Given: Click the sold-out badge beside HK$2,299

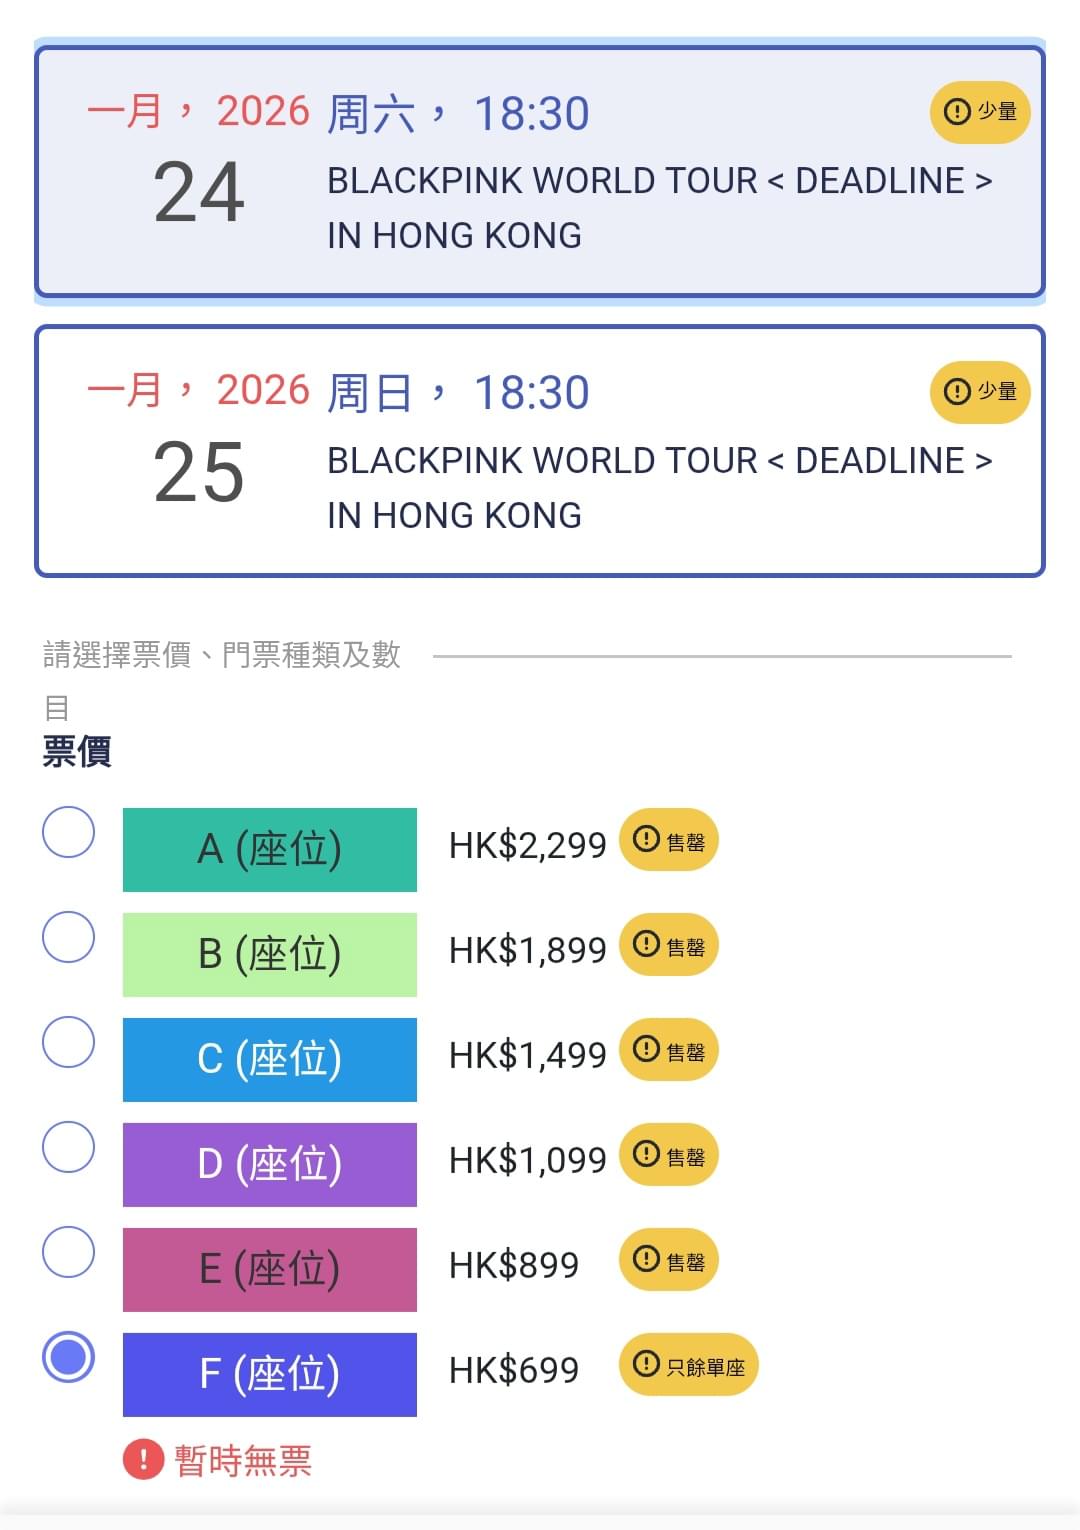Looking at the screenshot, I should 669,840.
